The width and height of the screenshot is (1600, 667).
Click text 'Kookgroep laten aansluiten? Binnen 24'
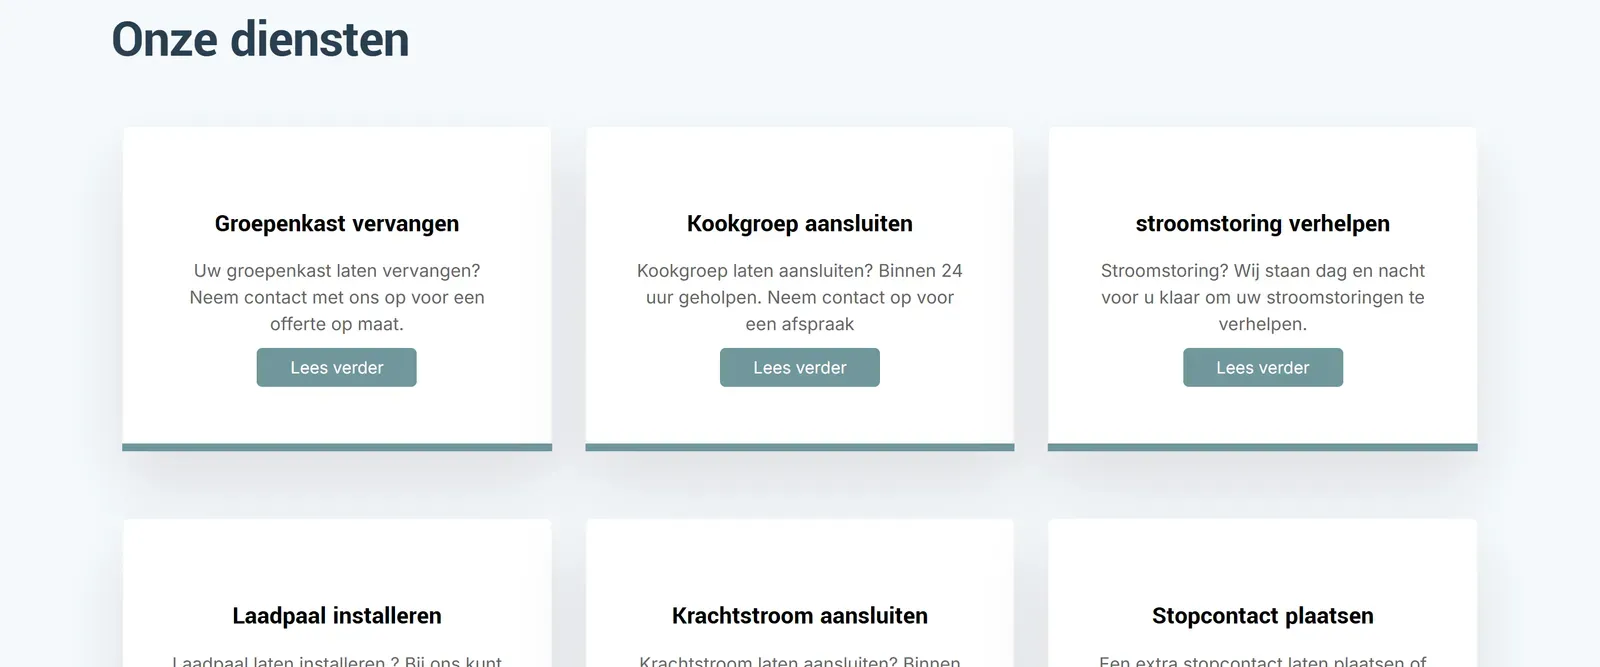800,271
